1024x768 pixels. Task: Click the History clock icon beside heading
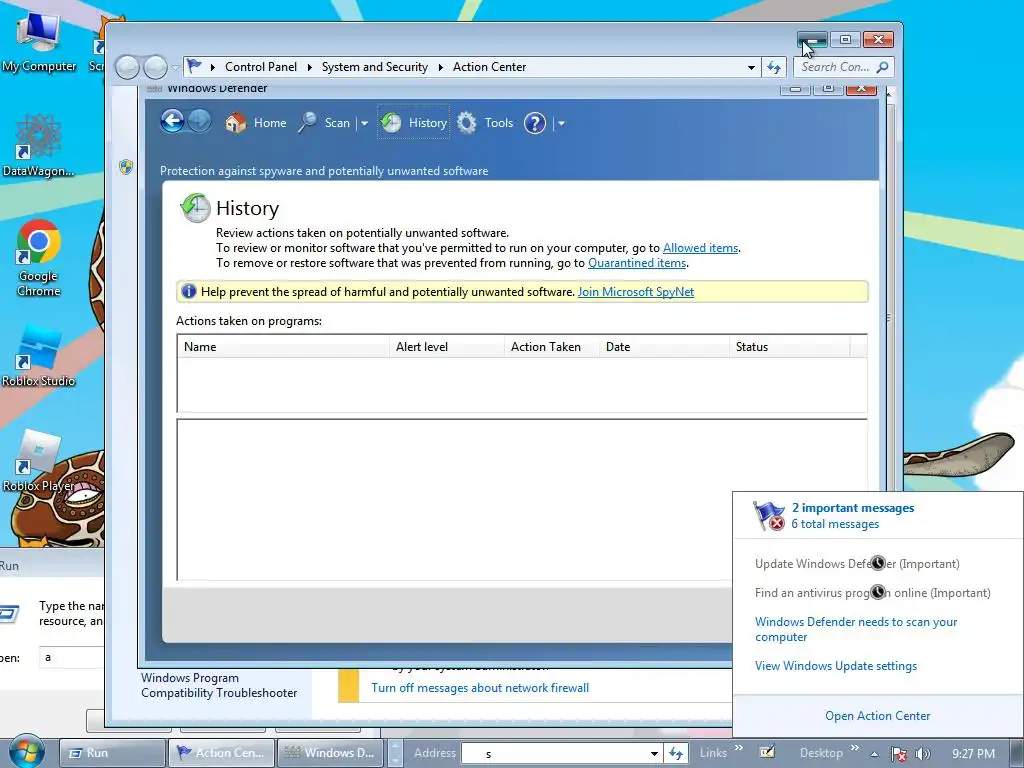click(x=195, y=208)
